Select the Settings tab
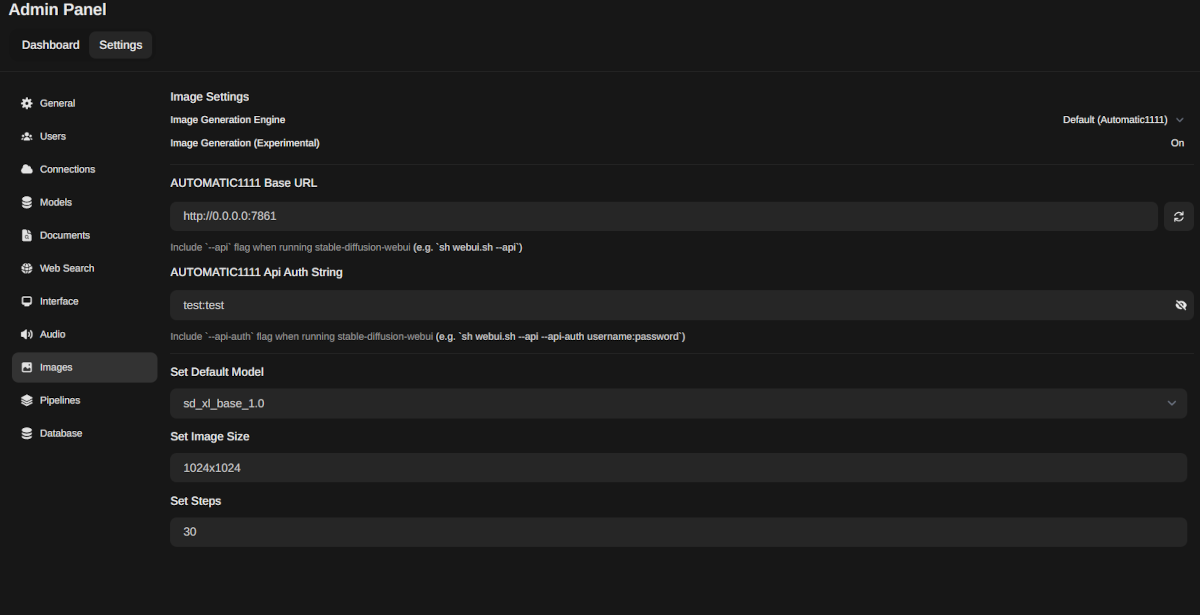This screenshot has width=1200, height=615. tap(120, 45)
